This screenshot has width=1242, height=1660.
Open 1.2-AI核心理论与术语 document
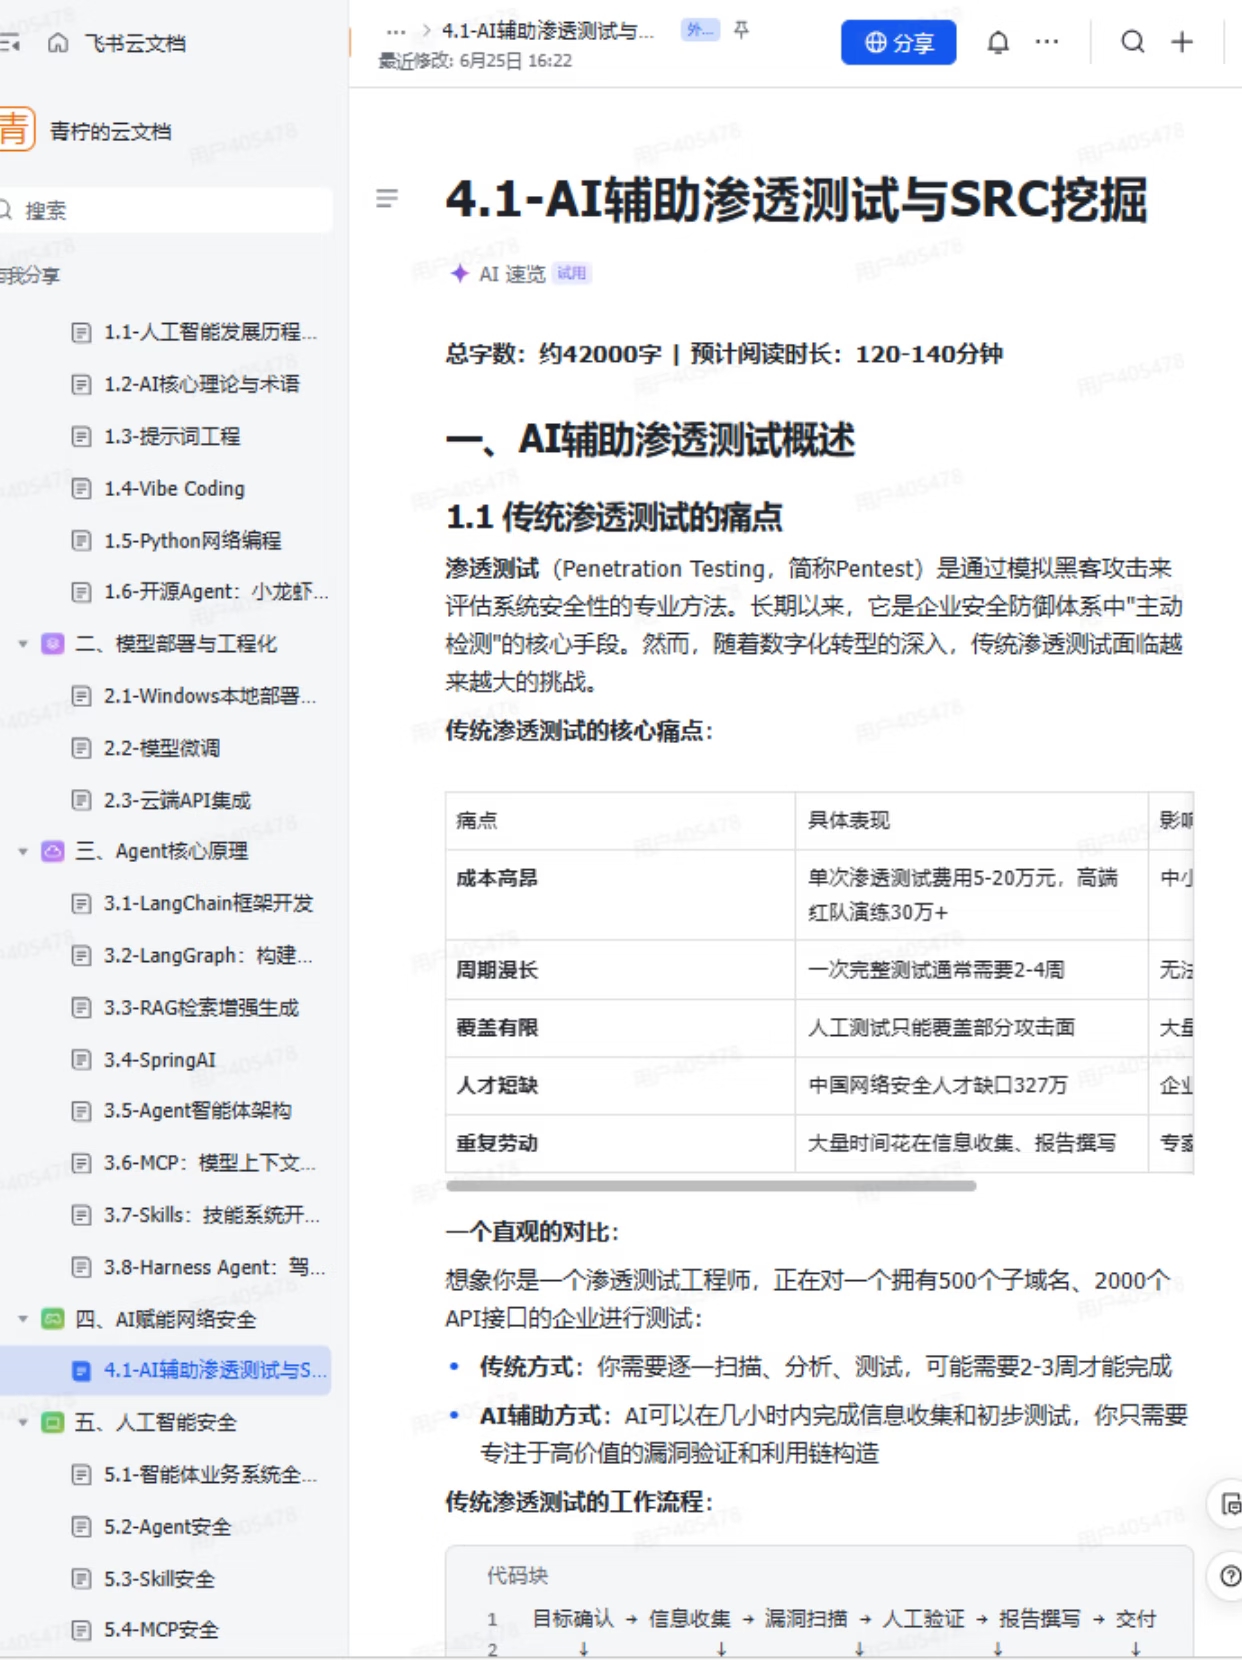point(200,384)
